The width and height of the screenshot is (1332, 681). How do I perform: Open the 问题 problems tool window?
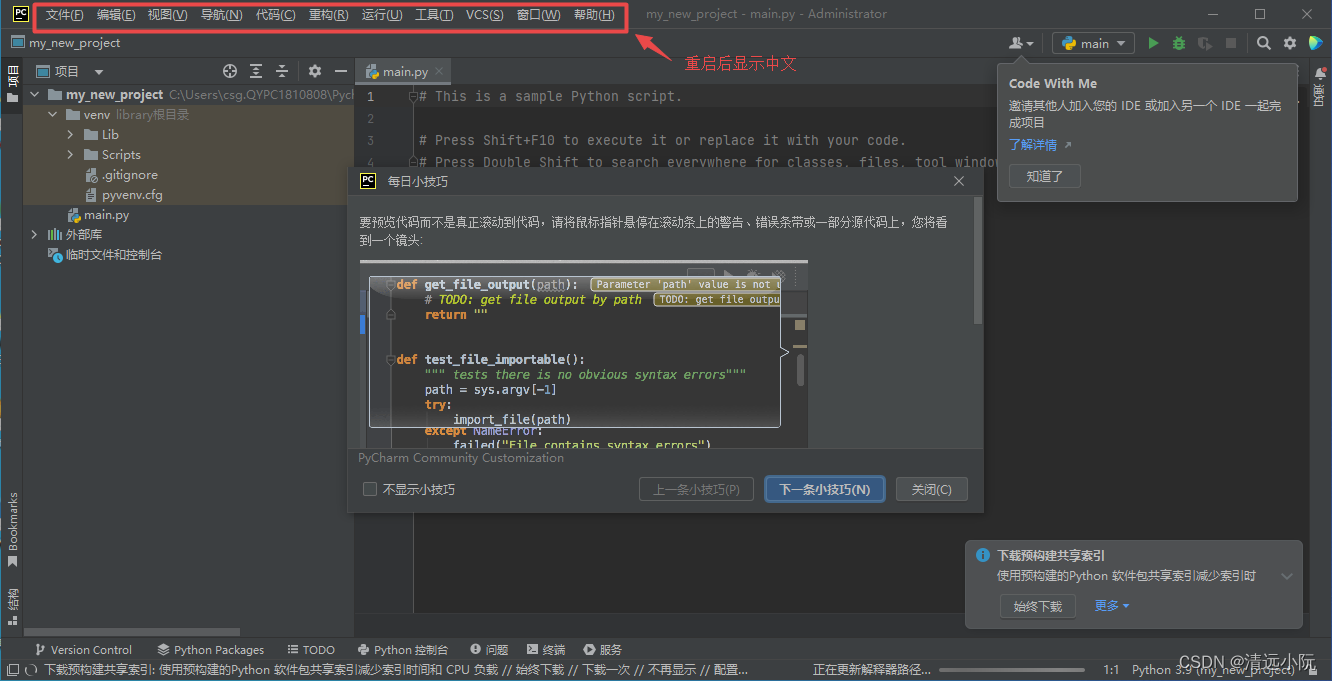489,649
